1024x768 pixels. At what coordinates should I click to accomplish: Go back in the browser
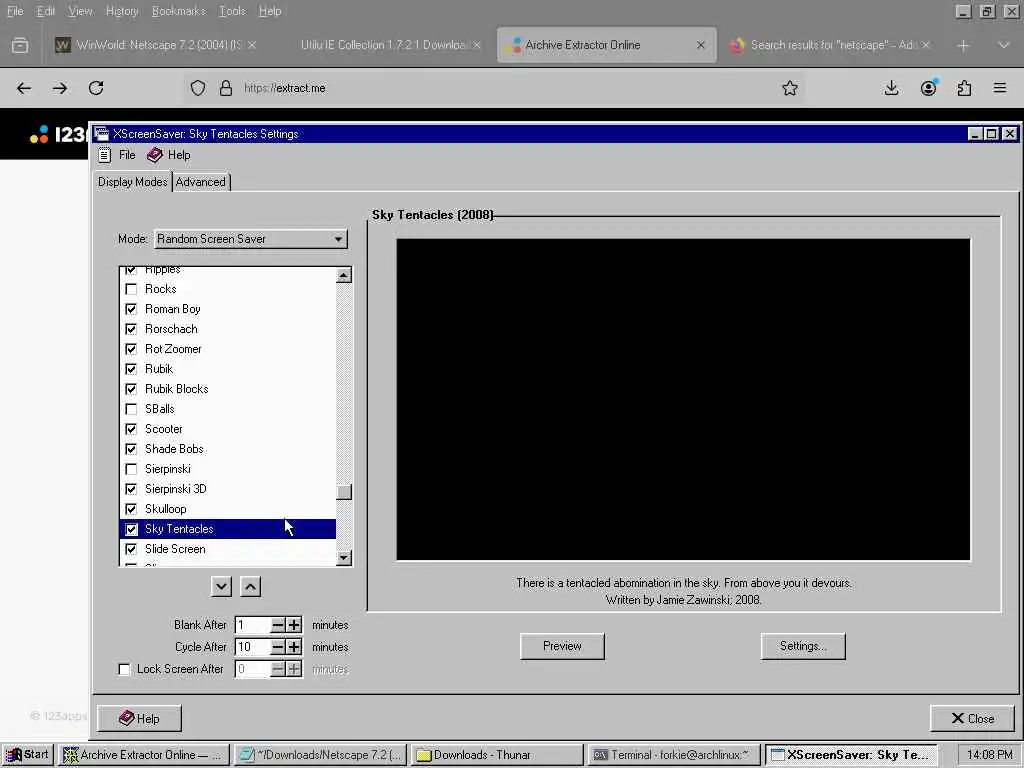pyautogui.click(x=24, y=88)
